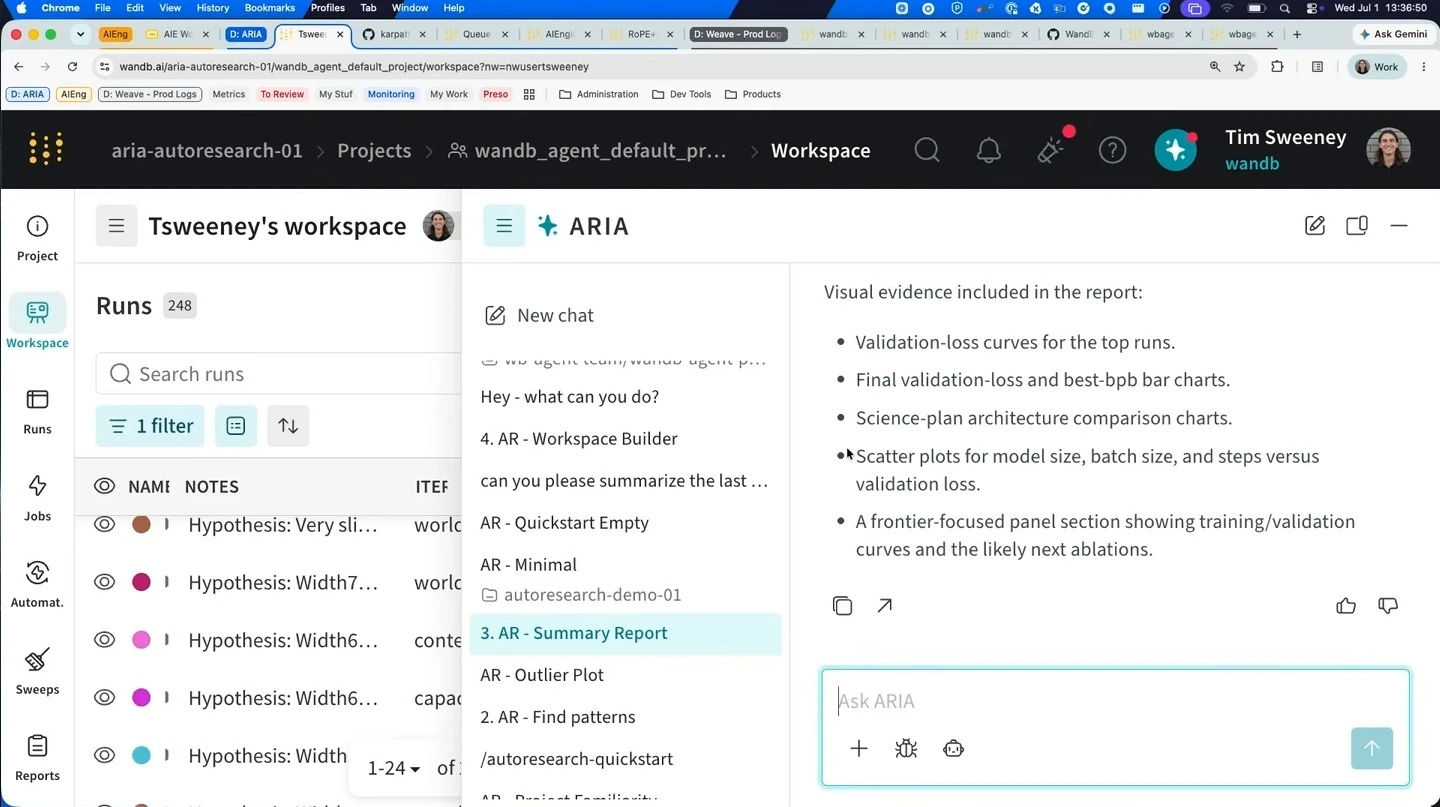Go to Runs in the left sidebar
The height and width of the screenshot is (807, 1440).
click(37, 412)
